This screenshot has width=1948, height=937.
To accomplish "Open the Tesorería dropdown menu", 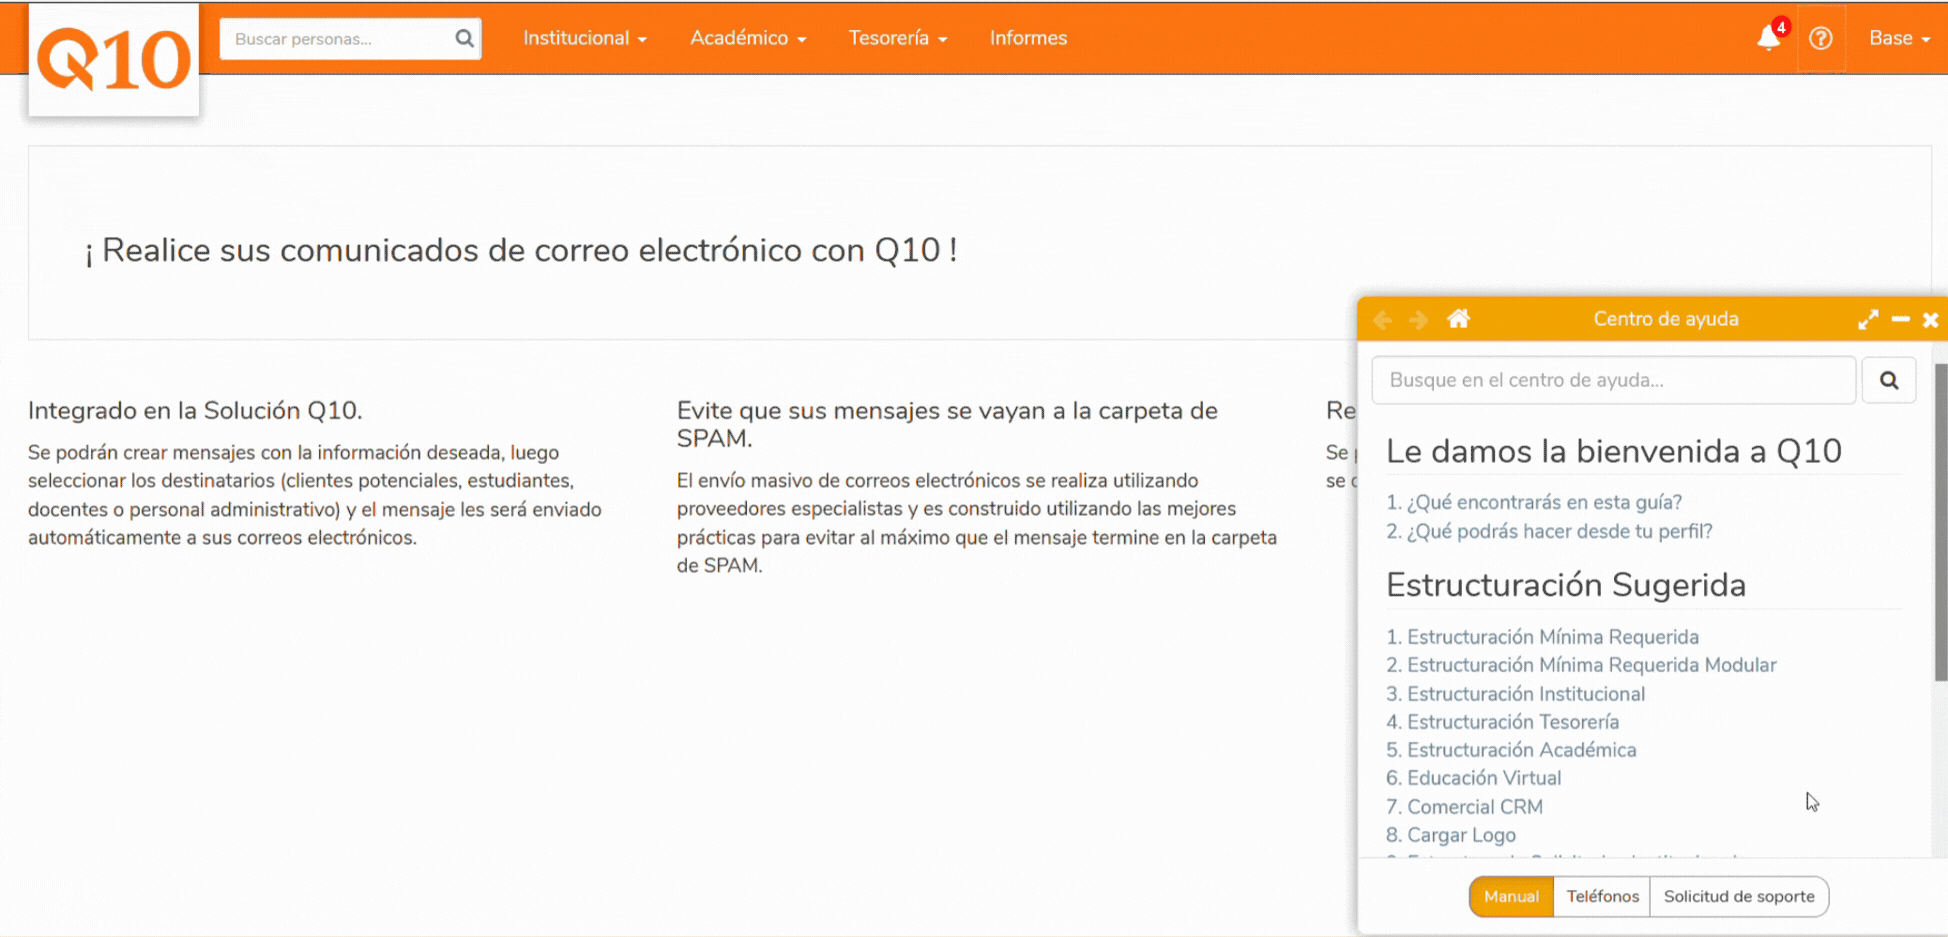I will tap(898, 38).
